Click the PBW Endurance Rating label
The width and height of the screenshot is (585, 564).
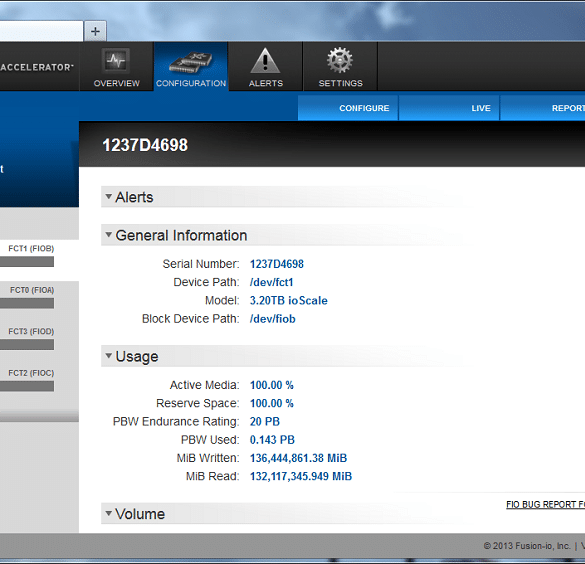point(176,422)
